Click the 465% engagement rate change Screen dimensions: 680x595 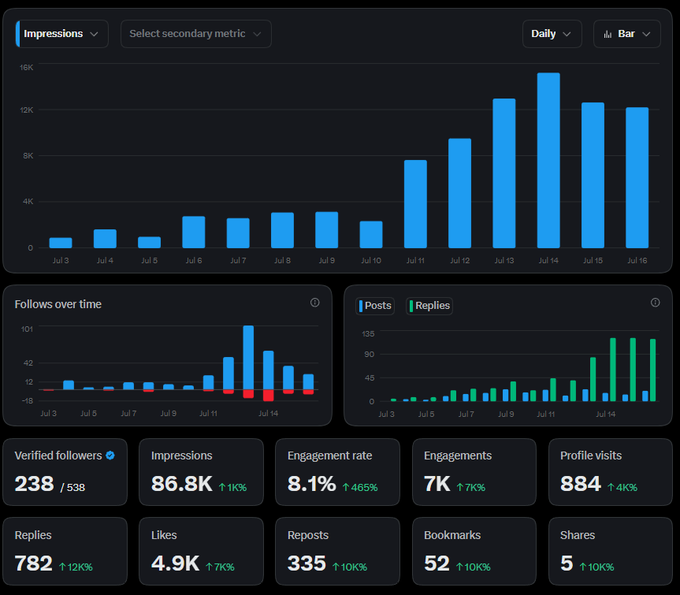(360, 487)
